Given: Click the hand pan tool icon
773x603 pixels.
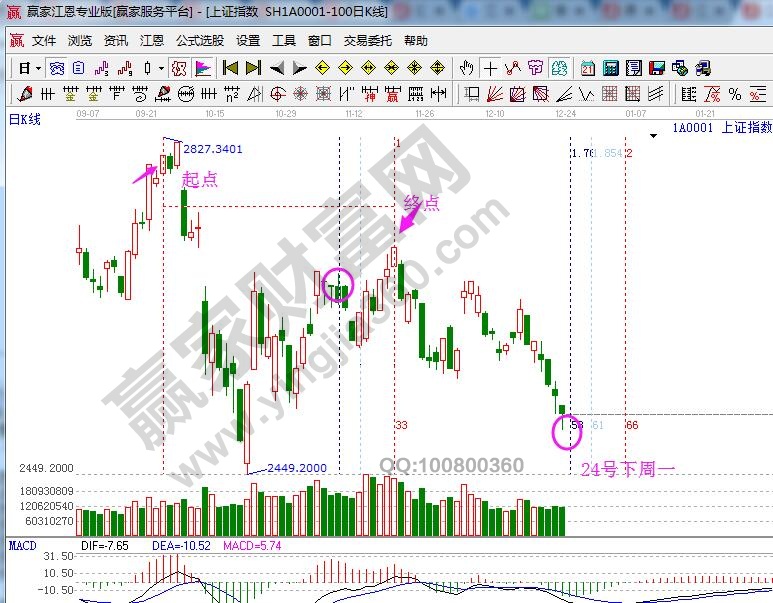Looking at the screenshot, I should click(x=466, y=69).
